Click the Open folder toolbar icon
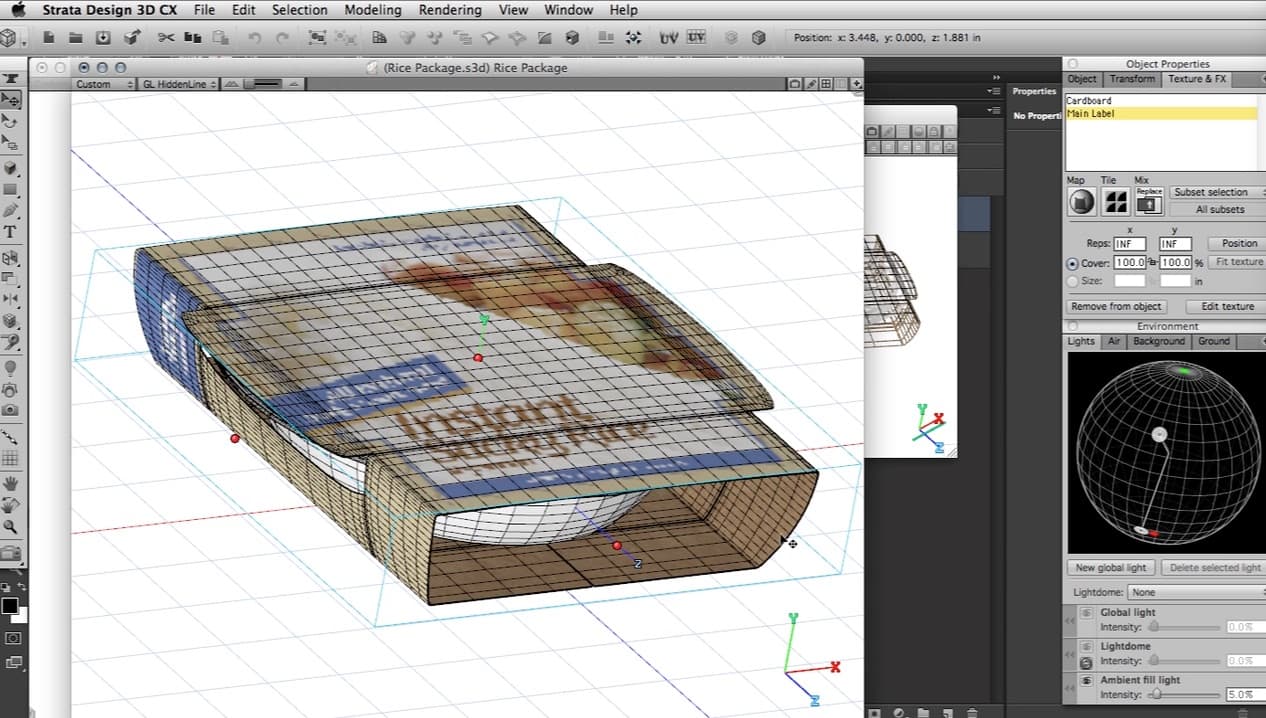This screenshot has width=1266, height=718. 76,38
